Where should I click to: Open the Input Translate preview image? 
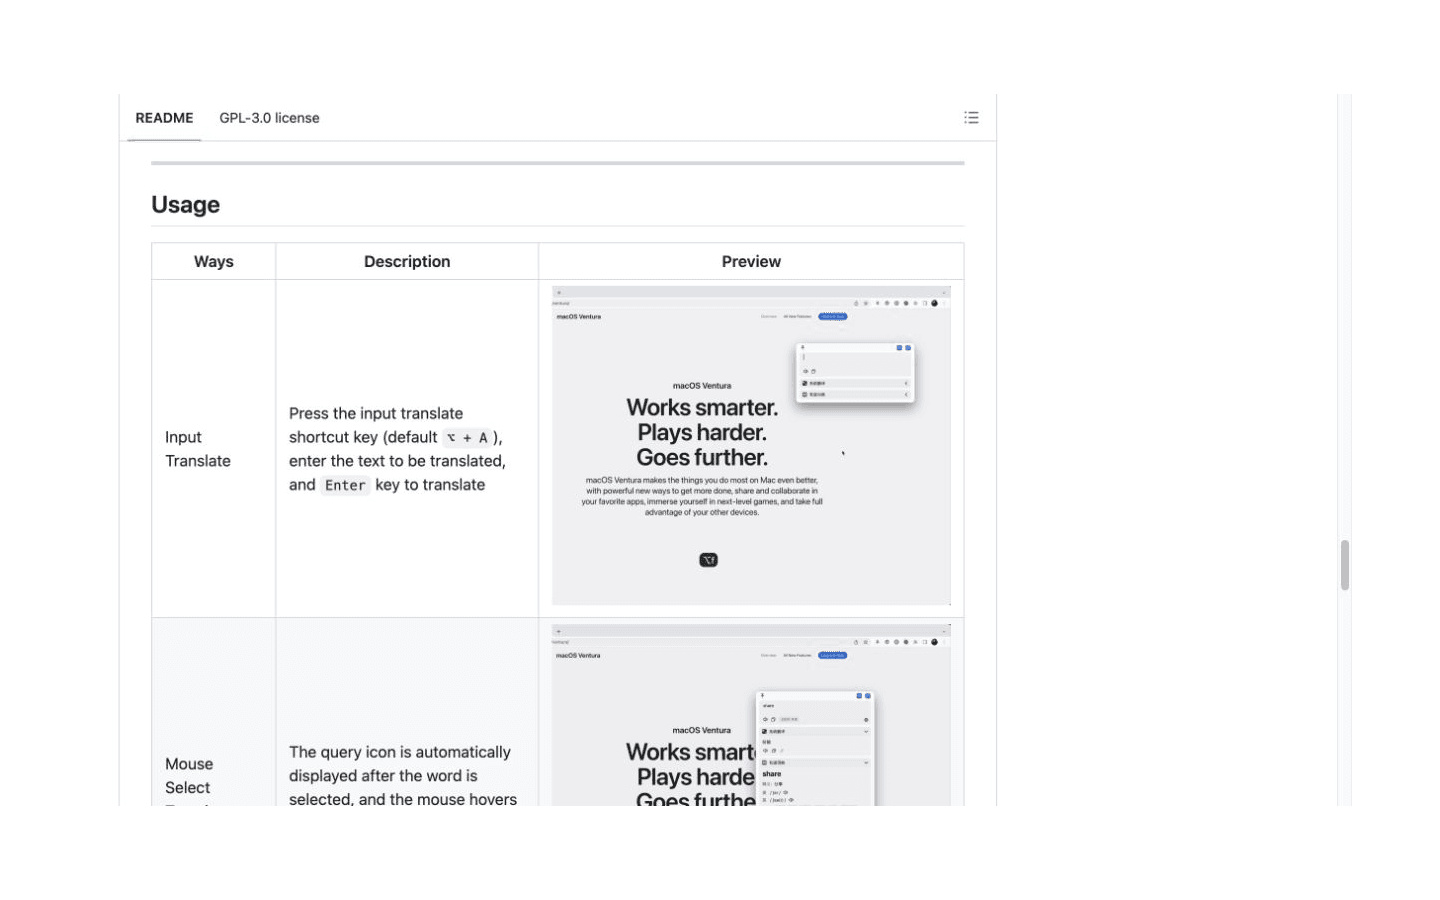click(751, 446)
